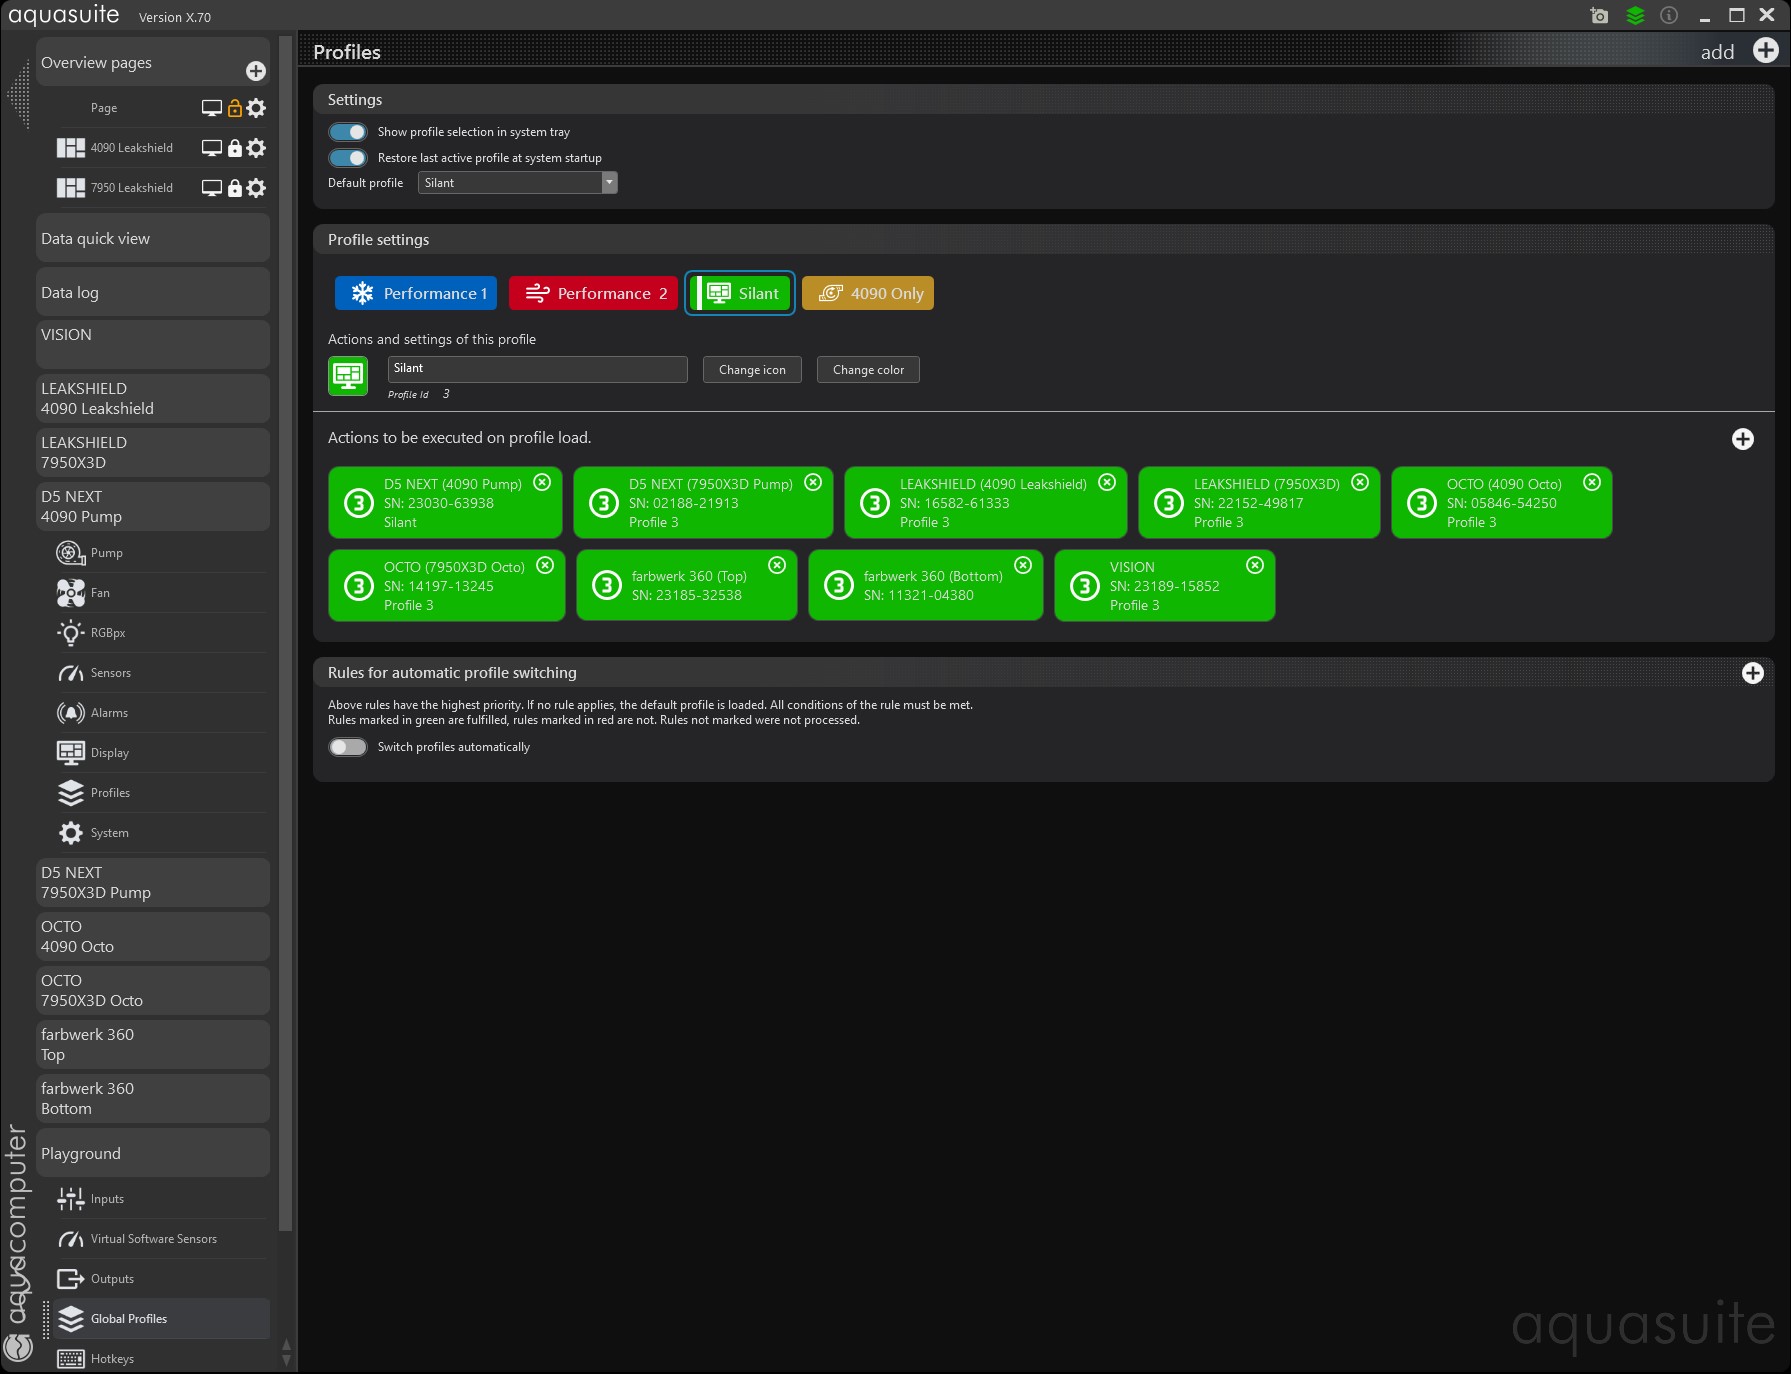Add a new automatic profile switching rule
Image resolution: width=1791 pixels, height=1374 pixels.
click(1752, 673)
